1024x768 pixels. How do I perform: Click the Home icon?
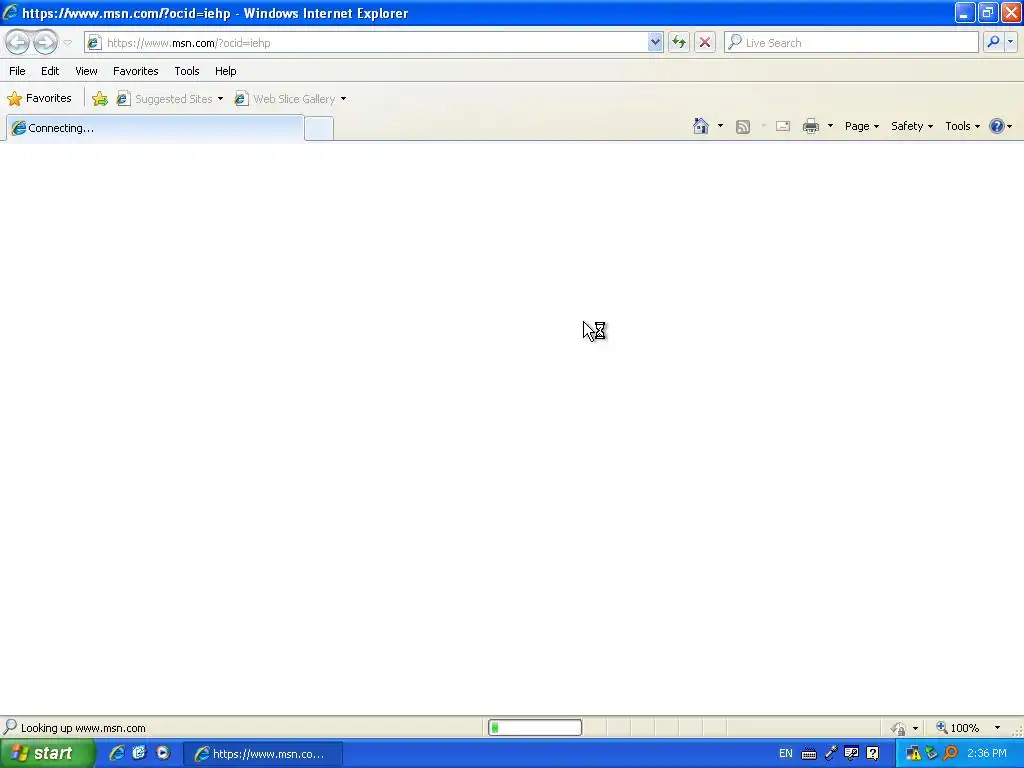click(x=701, y=126)
